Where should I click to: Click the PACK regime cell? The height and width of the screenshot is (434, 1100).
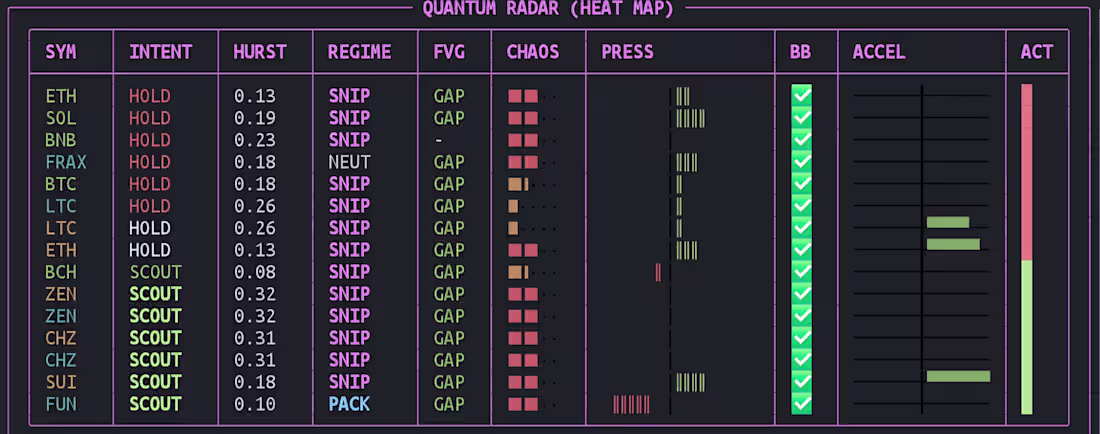pos(349,404)
